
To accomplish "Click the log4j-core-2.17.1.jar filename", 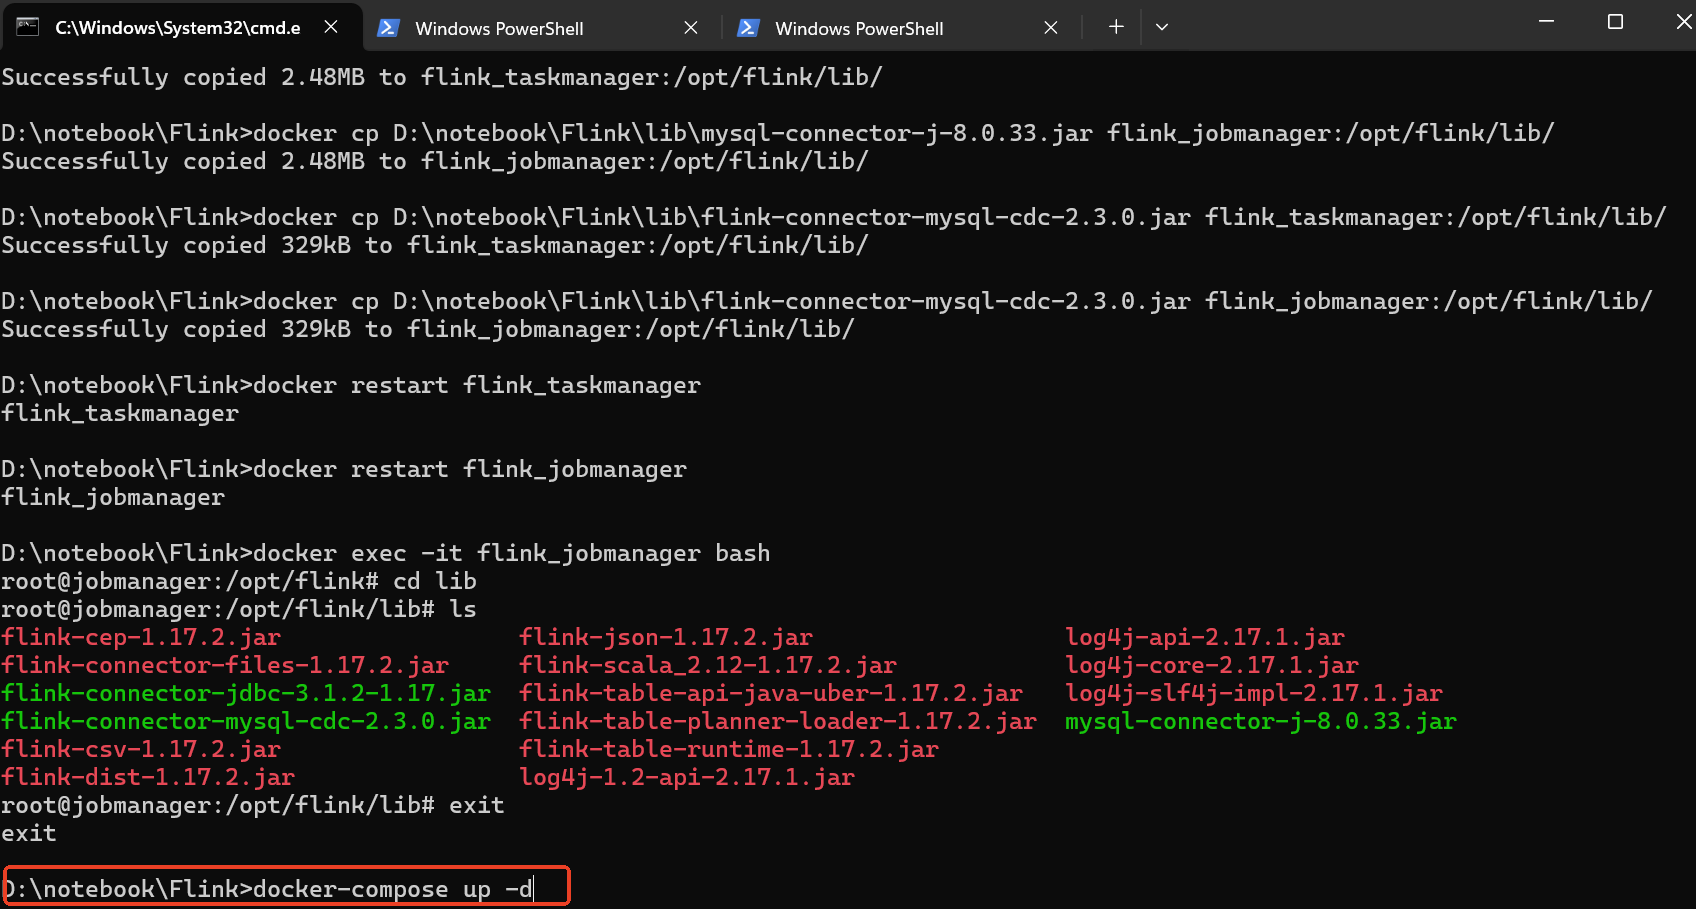I will coord(1211,665).
